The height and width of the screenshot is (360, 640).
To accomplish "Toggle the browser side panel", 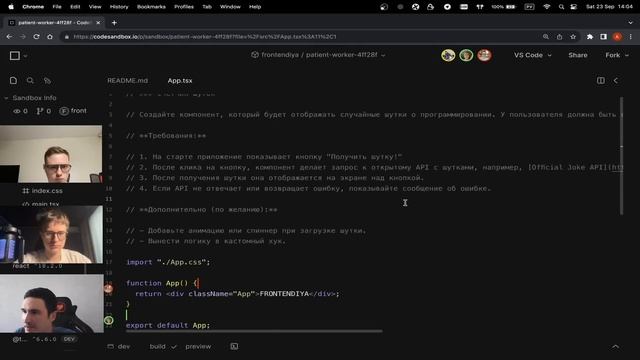I will pos(603,37).
